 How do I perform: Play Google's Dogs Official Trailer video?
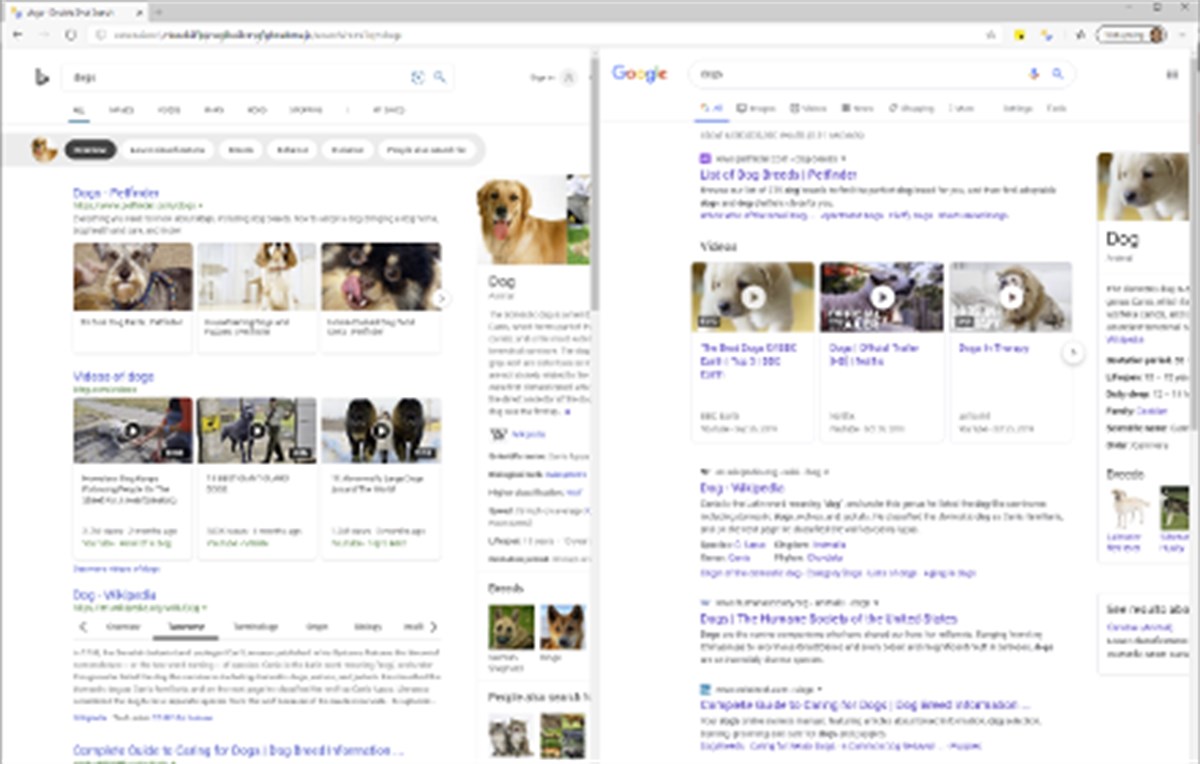pyautogui.click(x=882, y=297)
